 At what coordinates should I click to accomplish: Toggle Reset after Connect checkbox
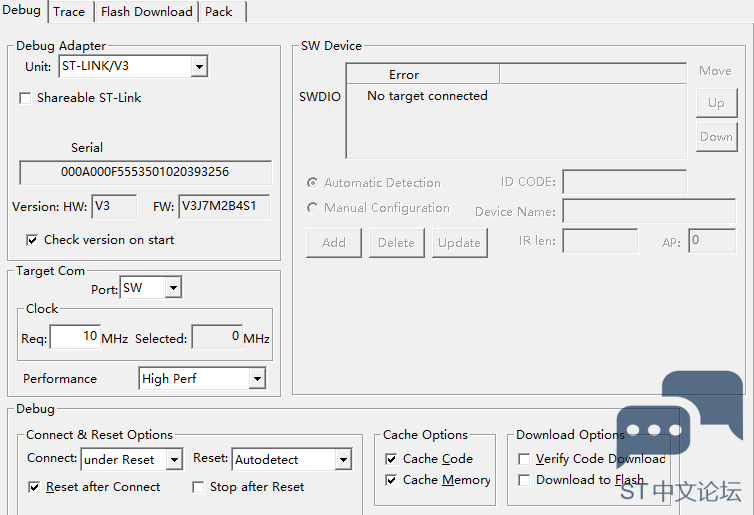34,487
